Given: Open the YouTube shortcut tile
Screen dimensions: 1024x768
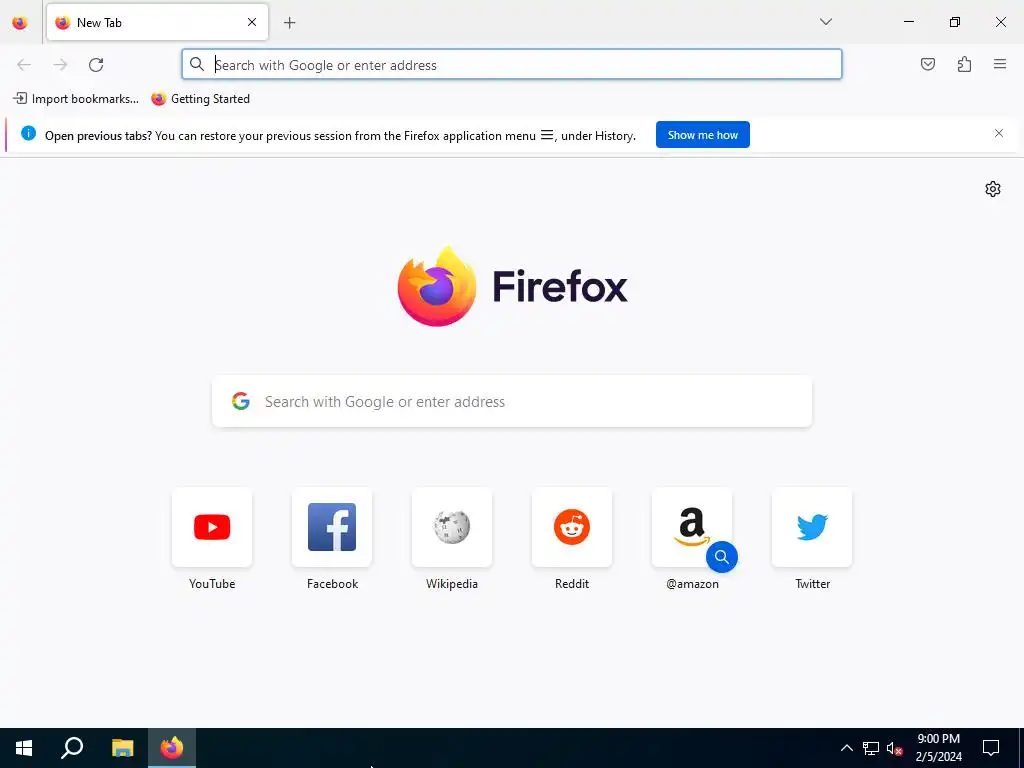Looking at the screenshot, I should point(212,527).
